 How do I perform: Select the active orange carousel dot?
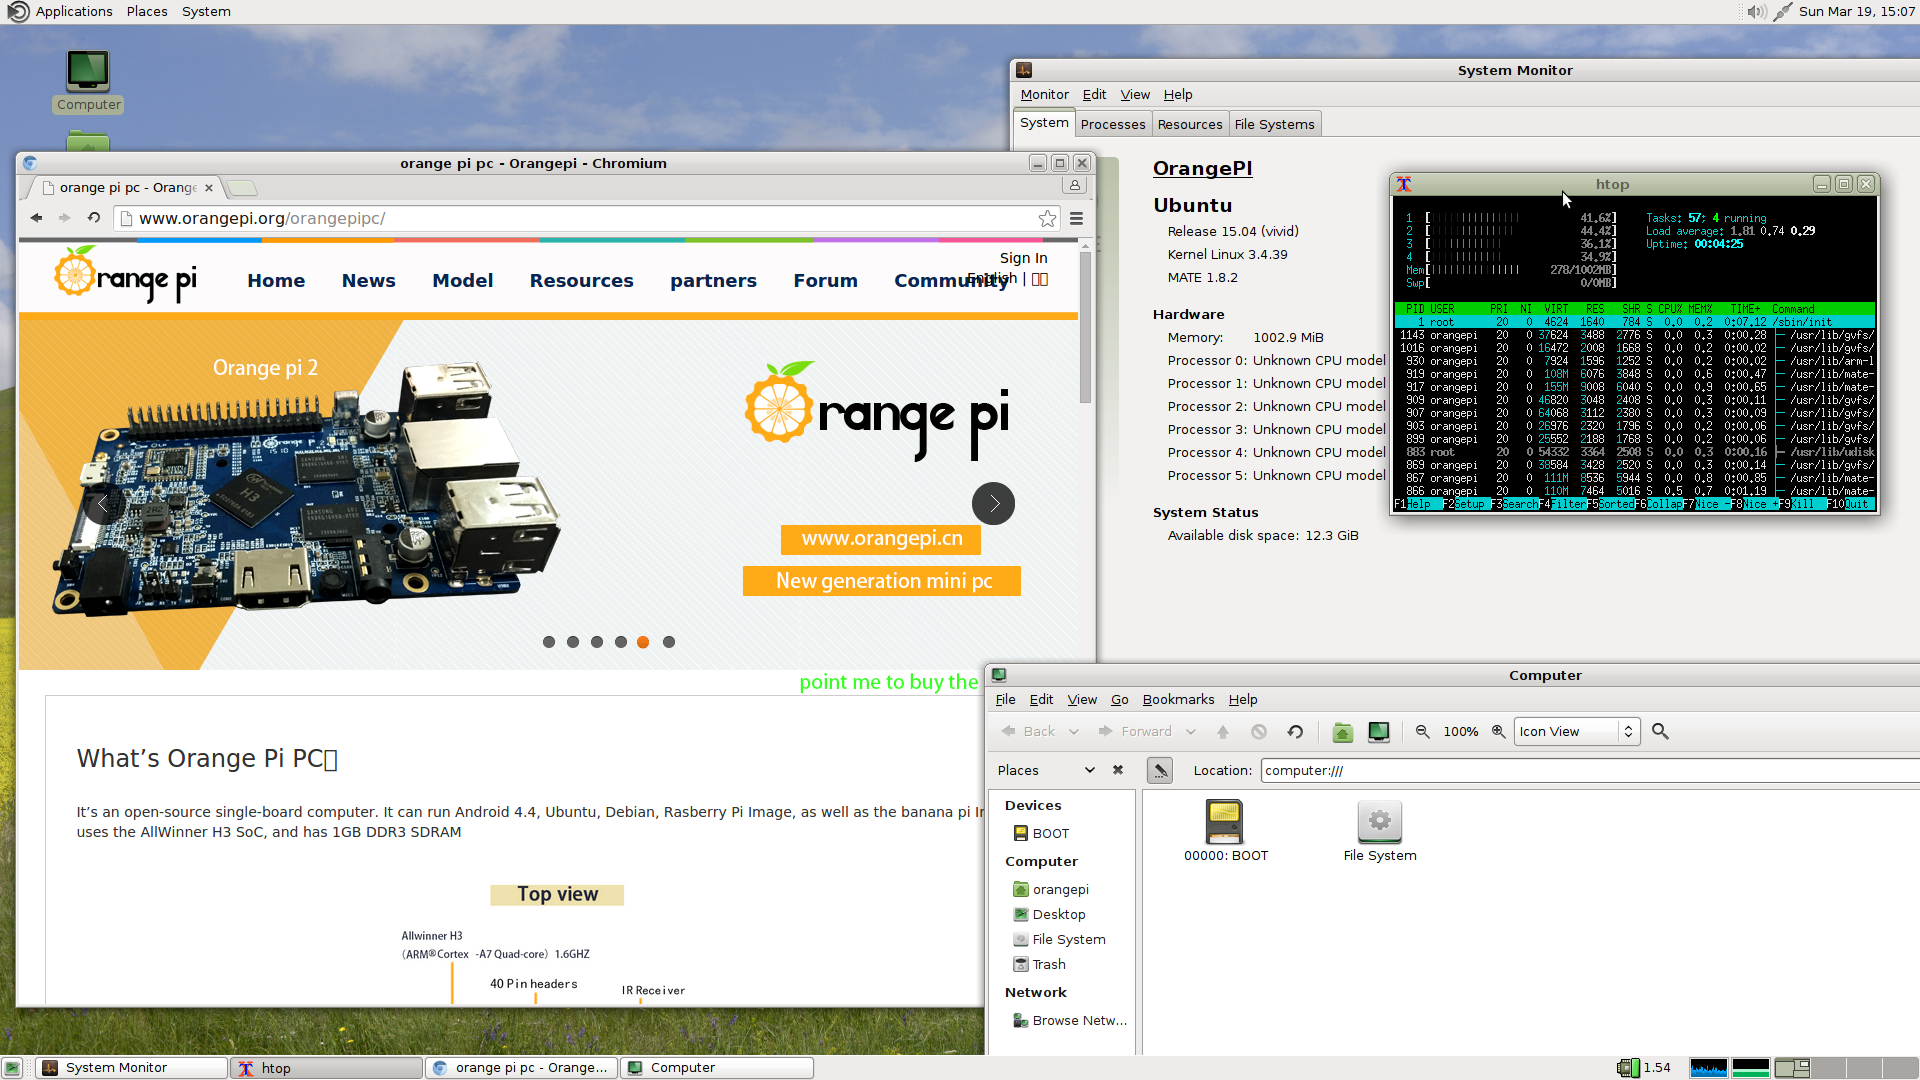643,642
